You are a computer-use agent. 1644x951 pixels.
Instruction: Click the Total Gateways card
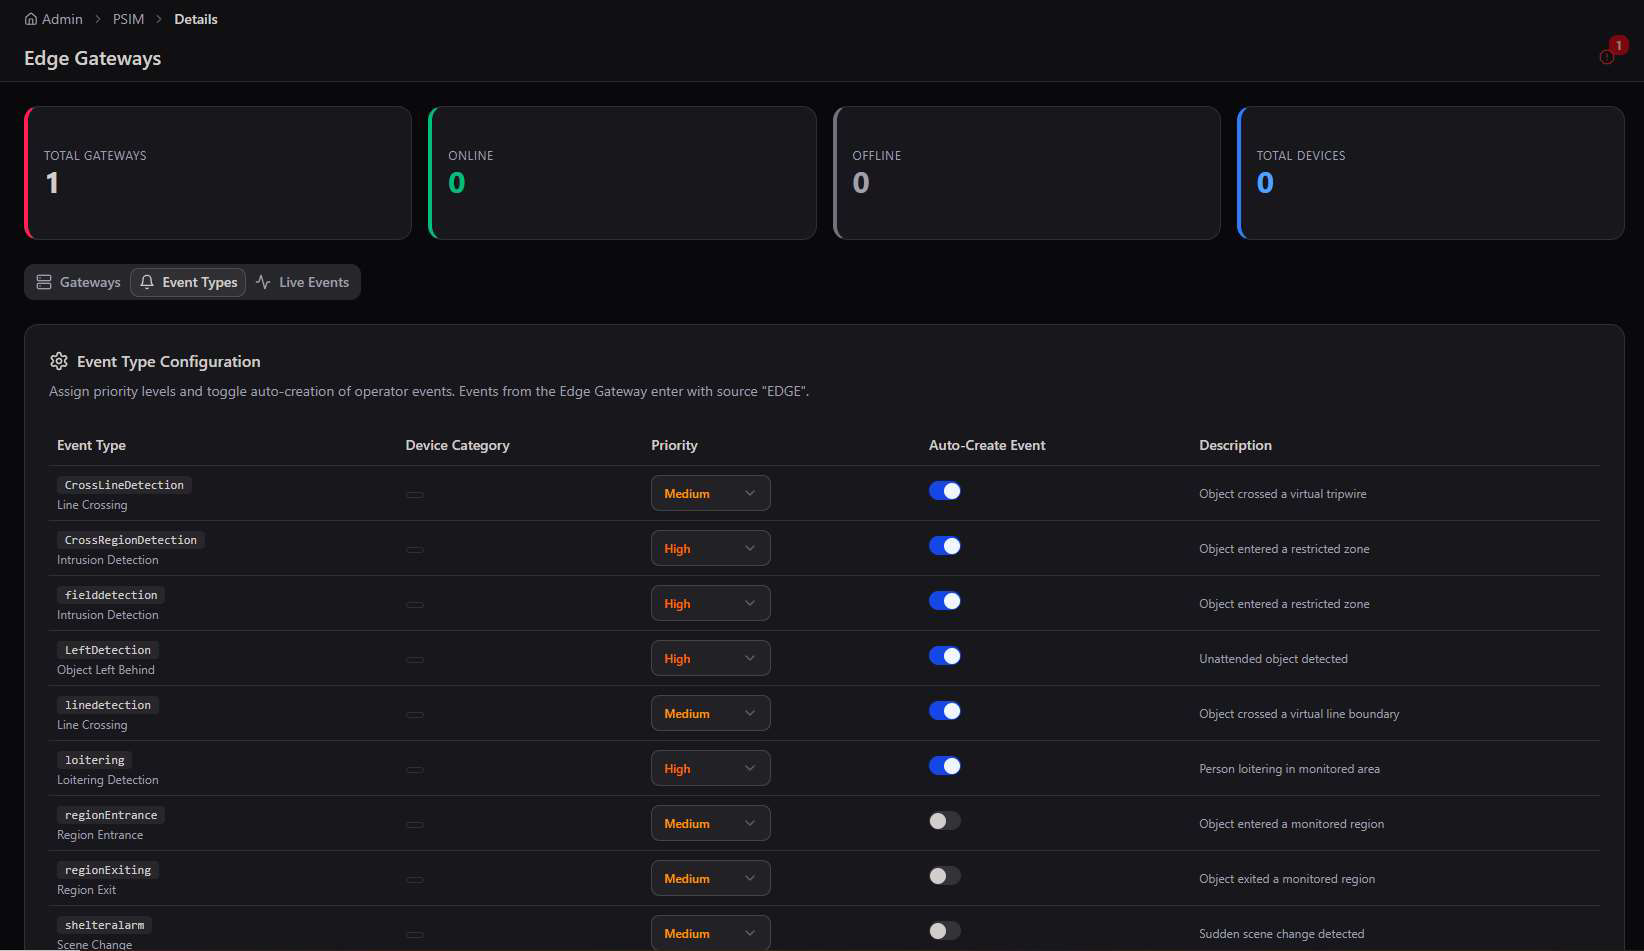[x=218, y=173]
